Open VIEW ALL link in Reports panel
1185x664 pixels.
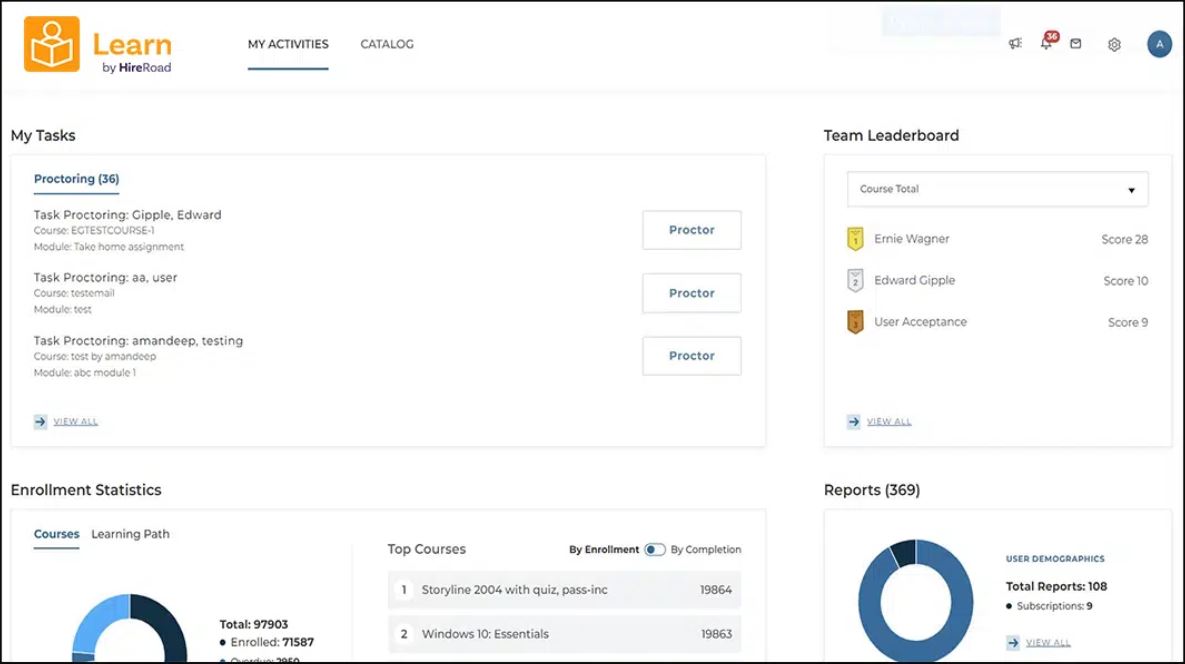tap(1046, 642)
